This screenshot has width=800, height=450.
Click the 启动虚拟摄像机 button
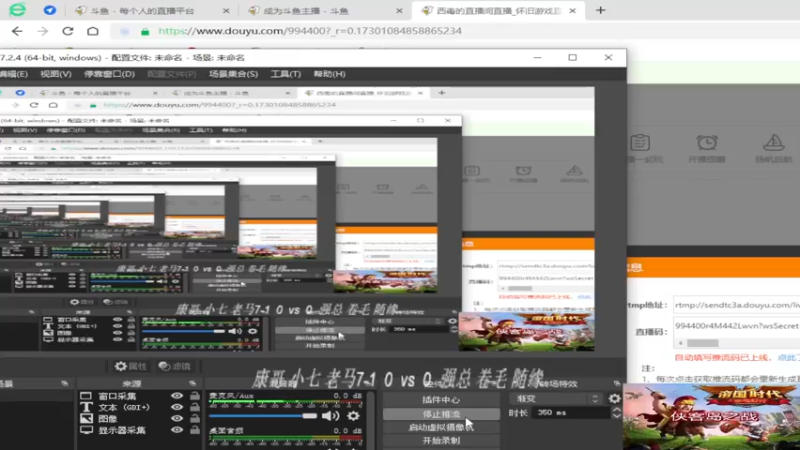(x=441, y=428)
